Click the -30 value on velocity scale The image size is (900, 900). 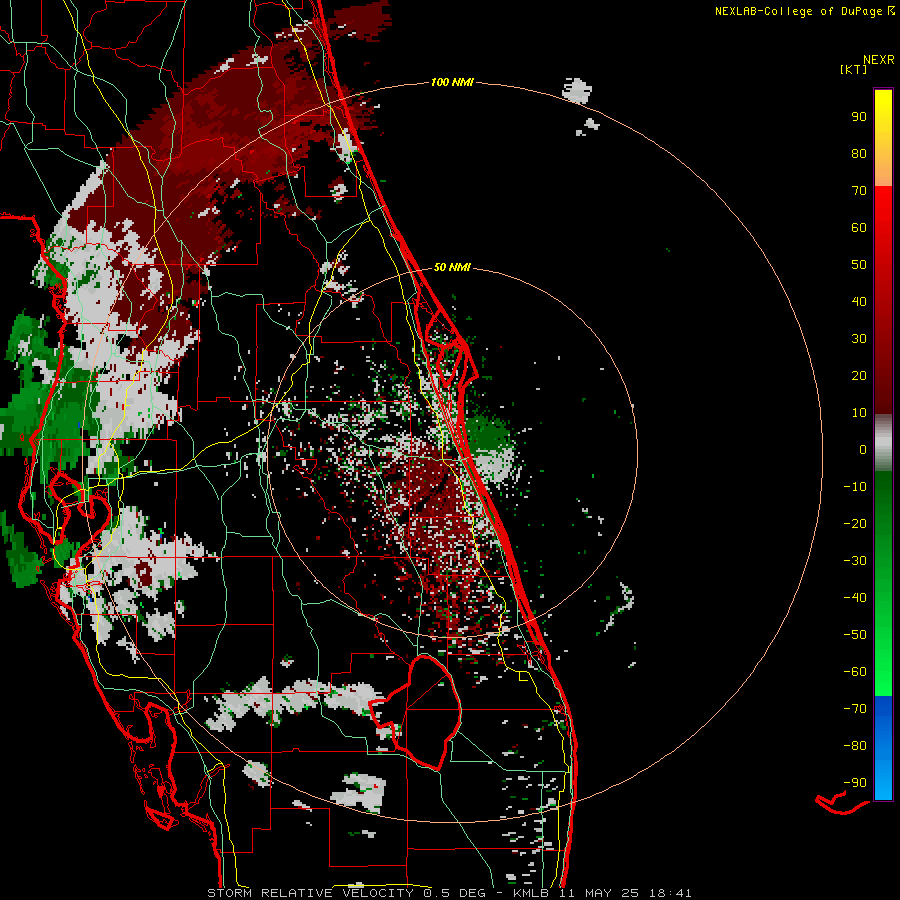855,561
